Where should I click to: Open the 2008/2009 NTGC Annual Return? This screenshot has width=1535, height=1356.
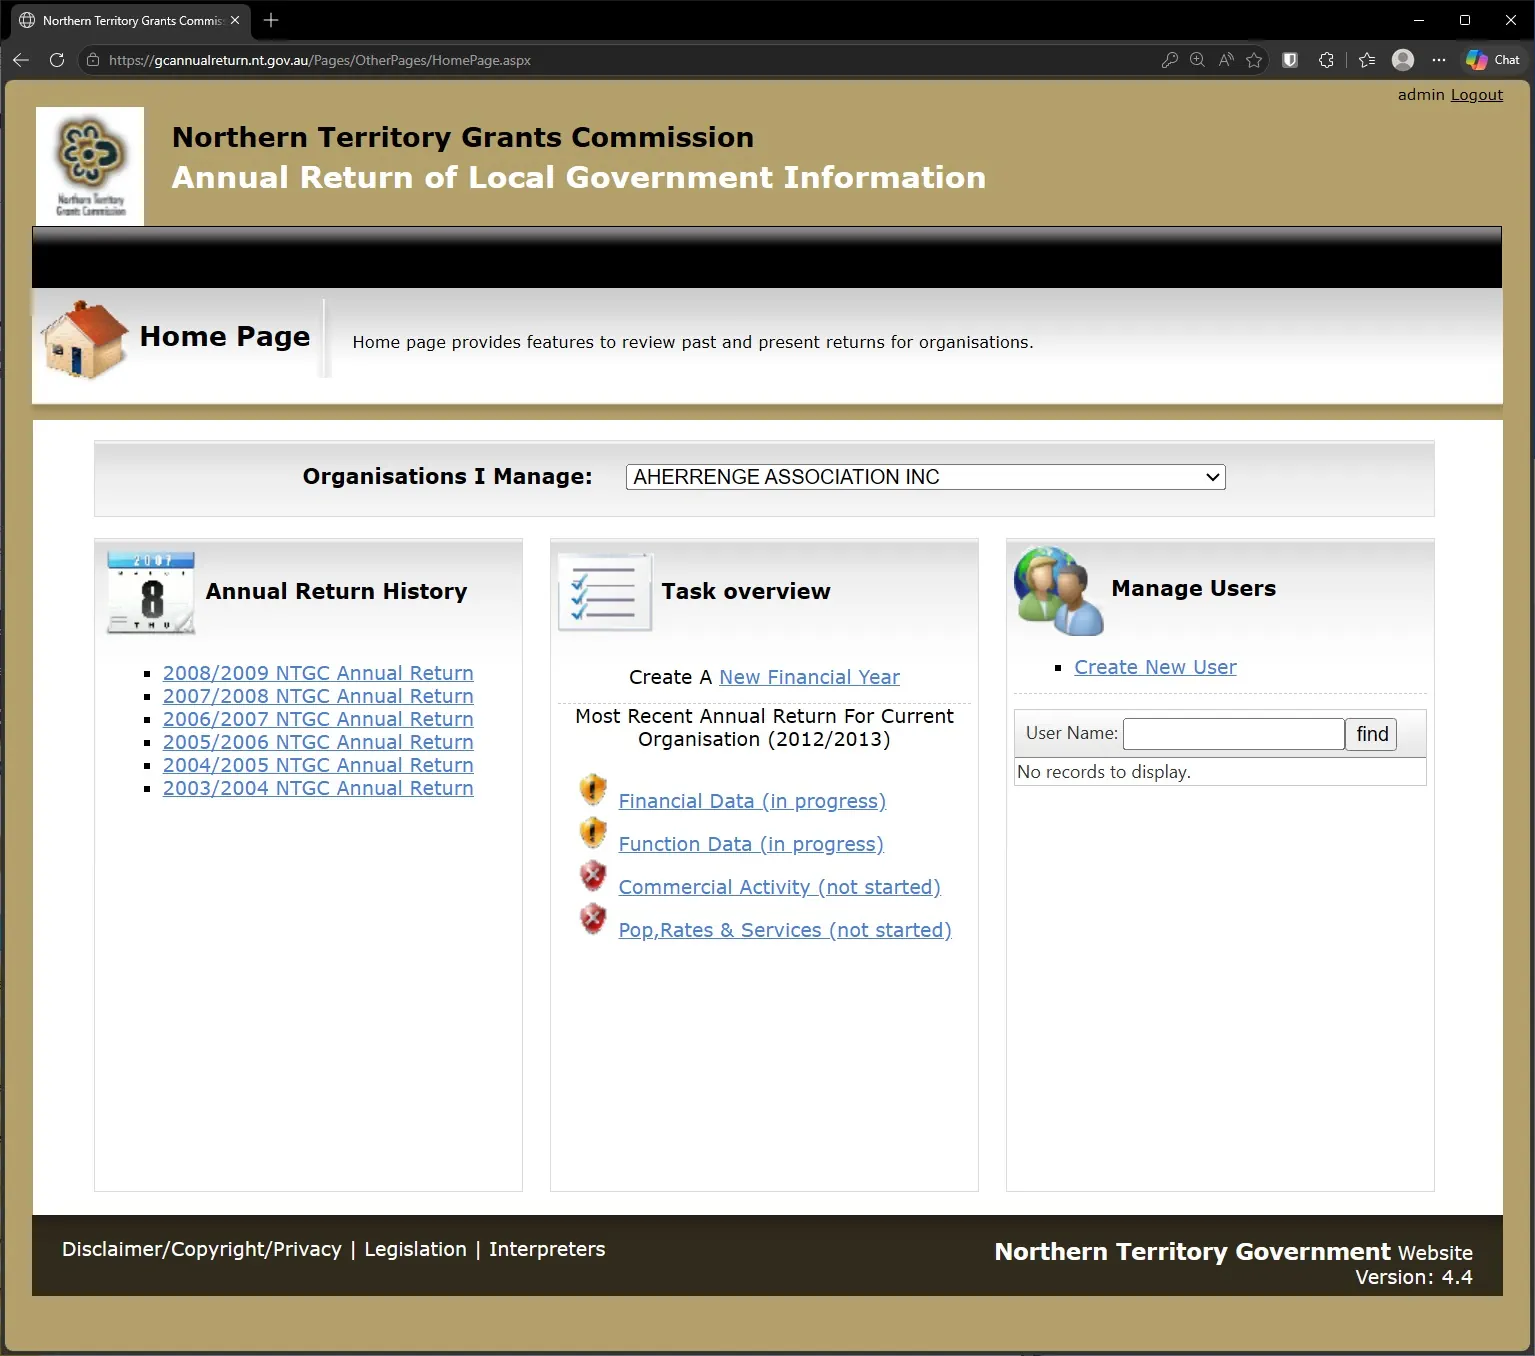point(318,673)
